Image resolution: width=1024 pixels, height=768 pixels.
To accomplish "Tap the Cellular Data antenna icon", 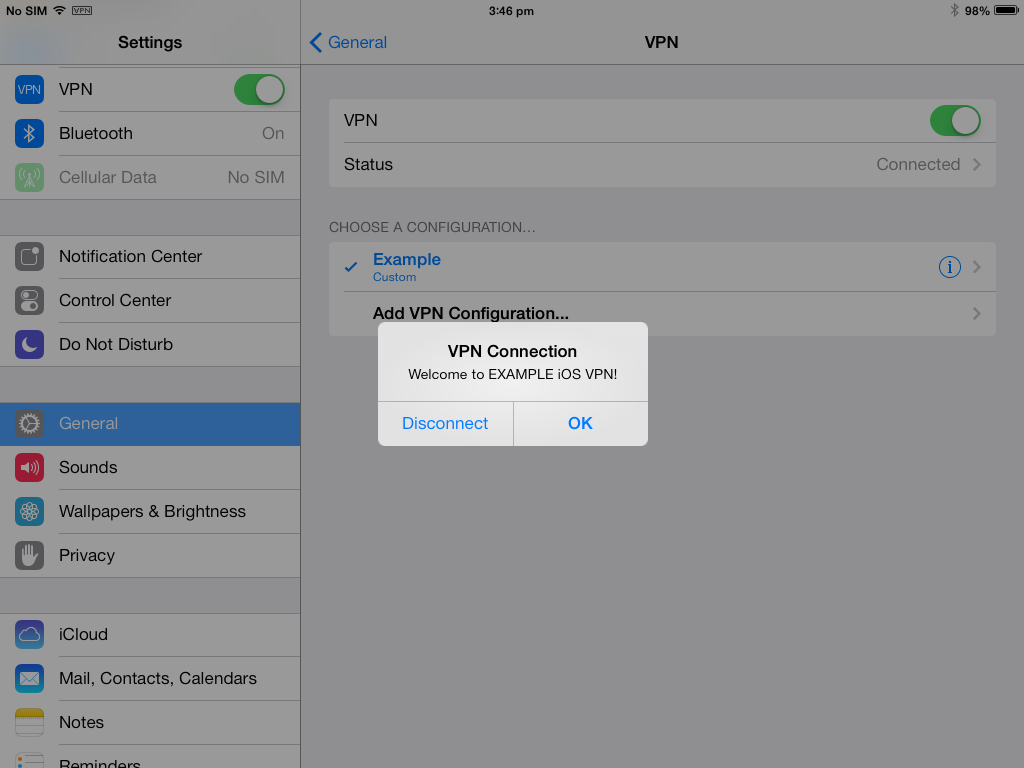I will [x=29, y=177].
